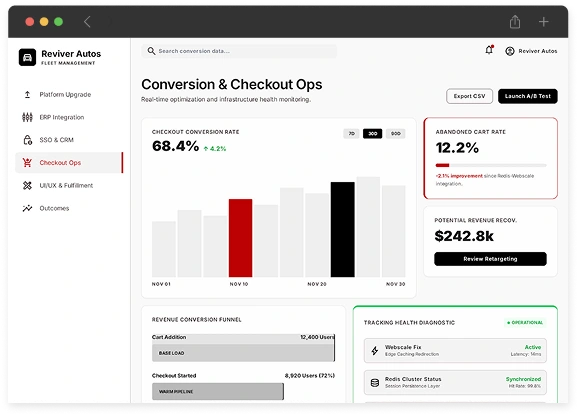The width and height of the screenshot is (579, 416).
Task: Click Reviver Autos account name
Action: [538, 51]
